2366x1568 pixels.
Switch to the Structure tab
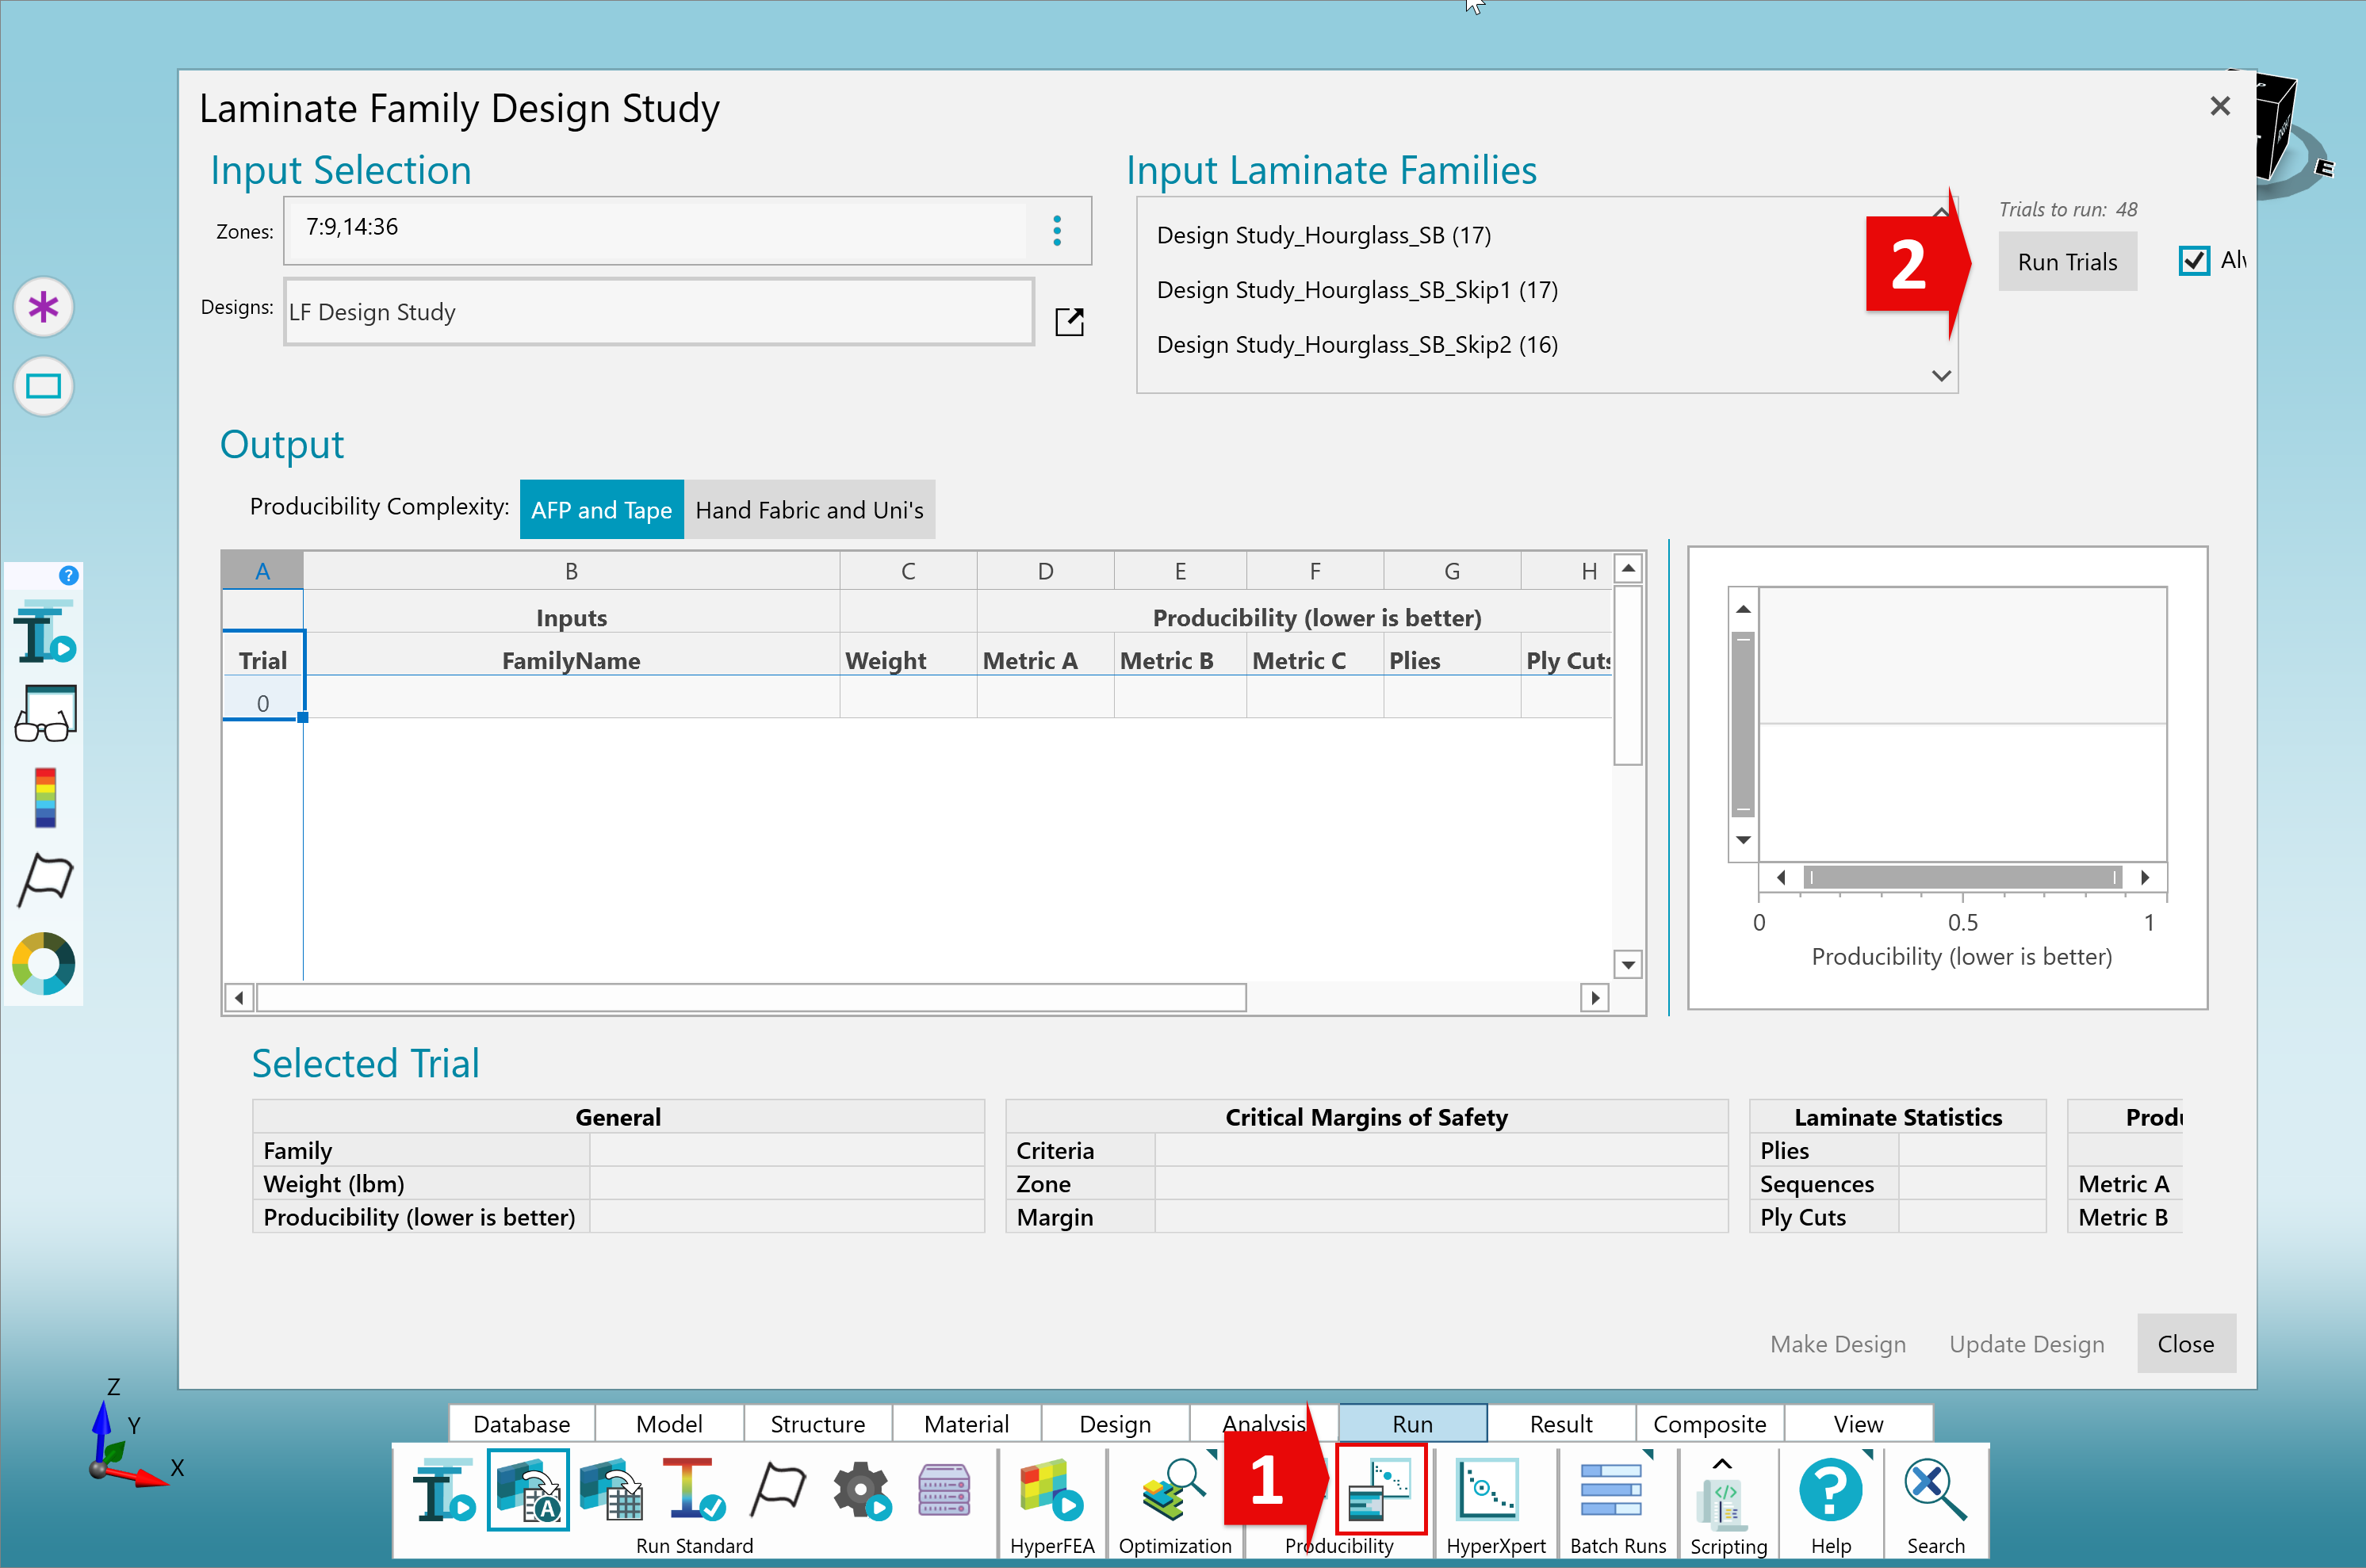click(817, 1423)
